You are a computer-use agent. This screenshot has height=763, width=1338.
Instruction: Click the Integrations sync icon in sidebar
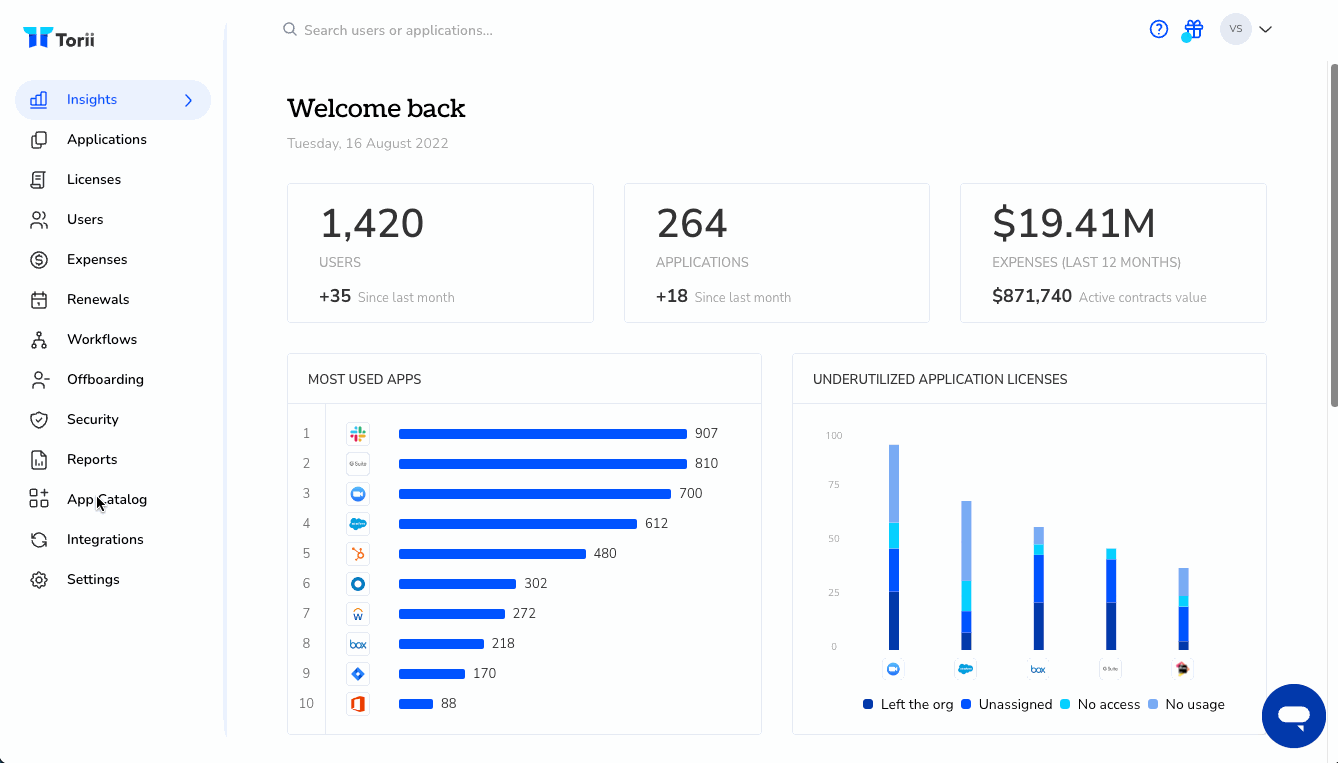click(39, 540)
